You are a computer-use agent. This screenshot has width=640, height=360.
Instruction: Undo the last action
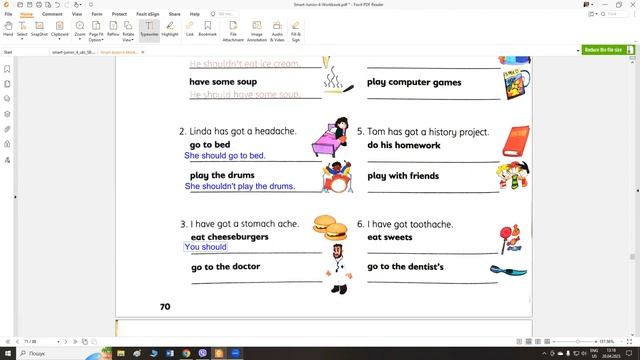click(58, 4)
